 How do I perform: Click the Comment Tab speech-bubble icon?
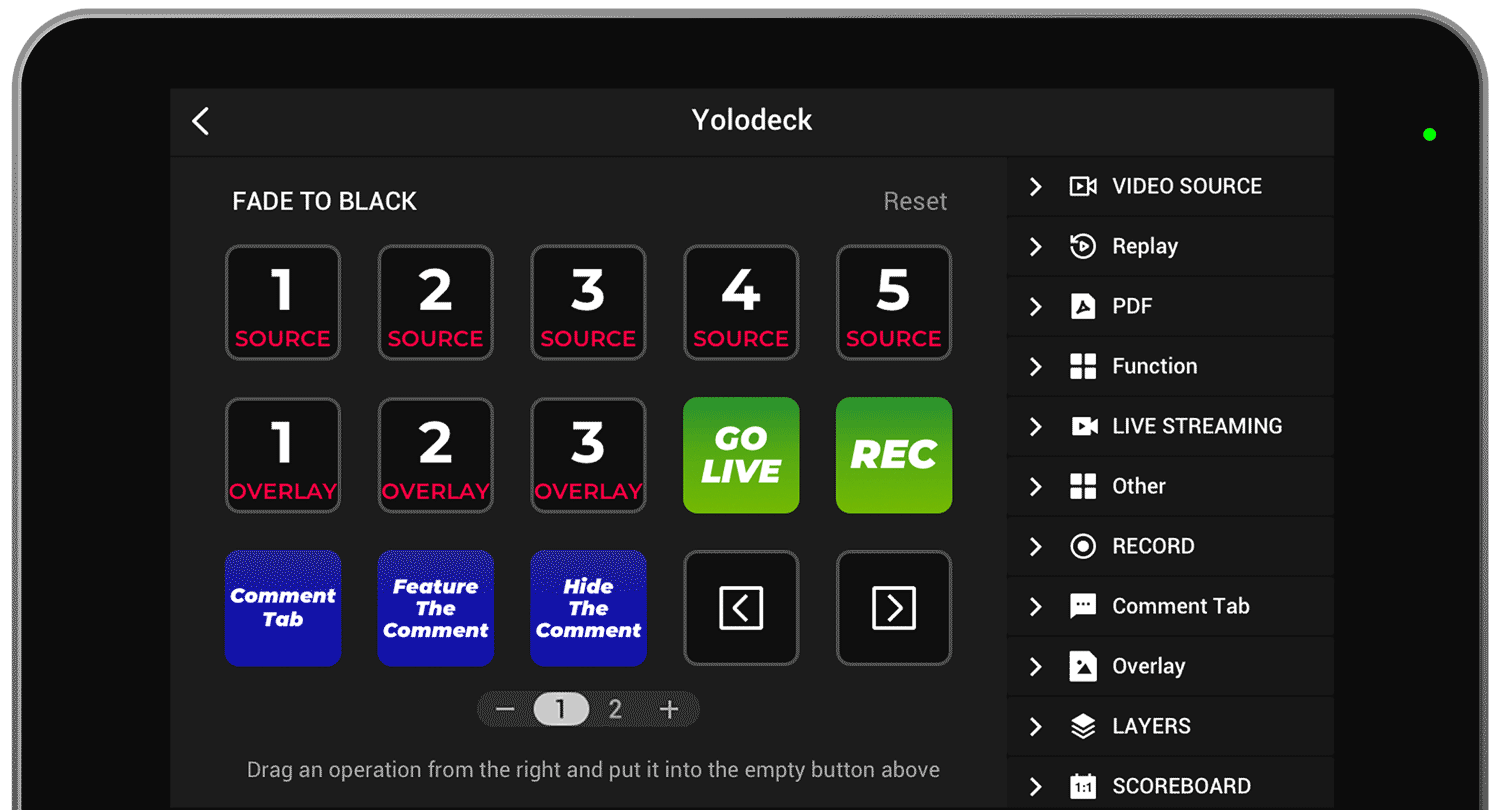1083,607
